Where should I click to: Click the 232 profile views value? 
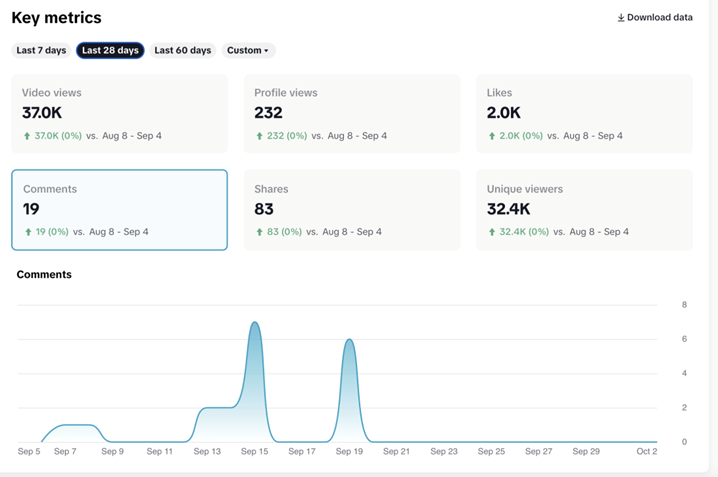(268, 113)
